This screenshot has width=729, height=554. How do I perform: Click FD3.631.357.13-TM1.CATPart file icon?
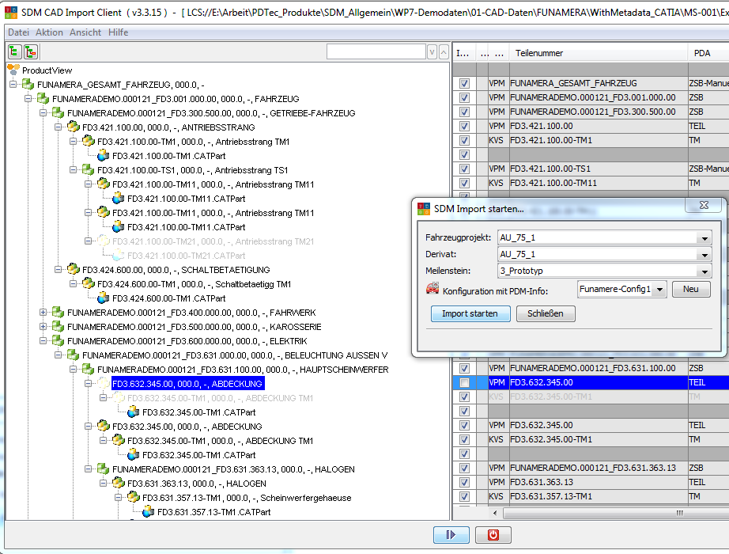[x=148, y=512]
